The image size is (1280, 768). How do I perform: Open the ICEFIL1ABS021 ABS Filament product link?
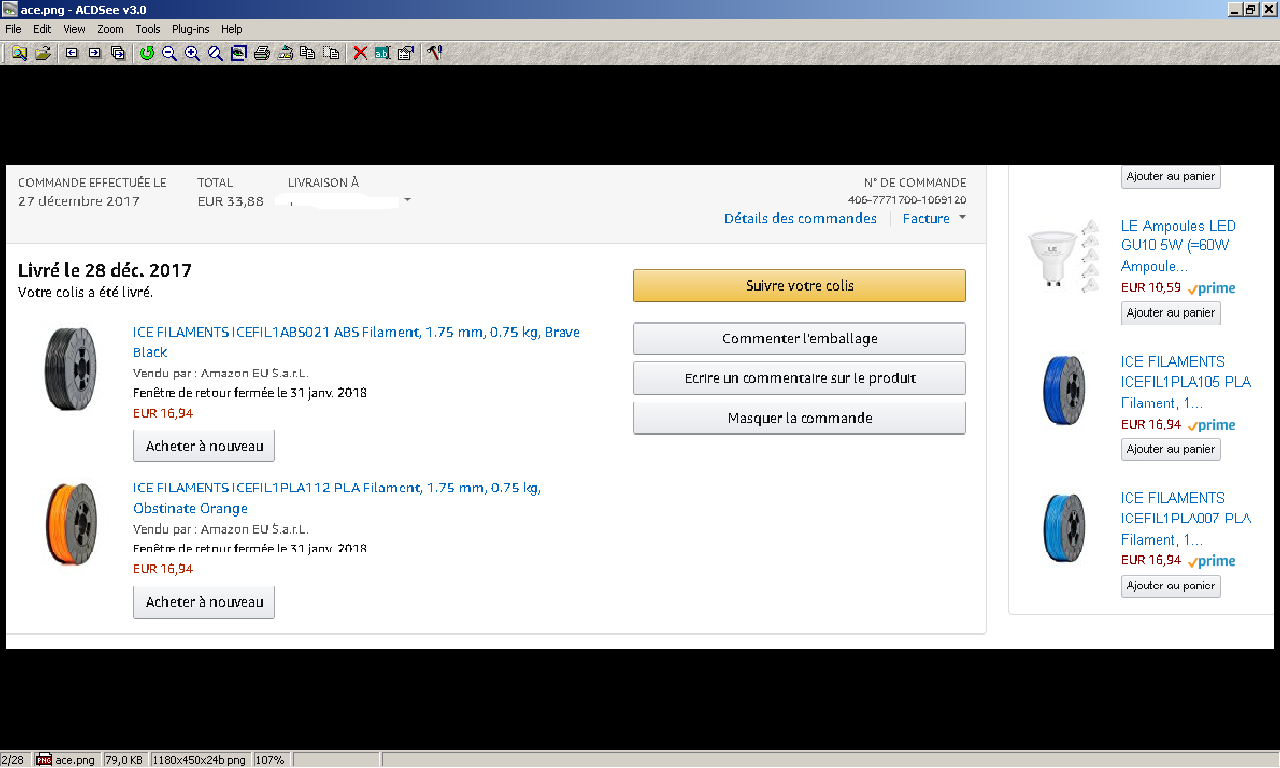coord(356,342)
